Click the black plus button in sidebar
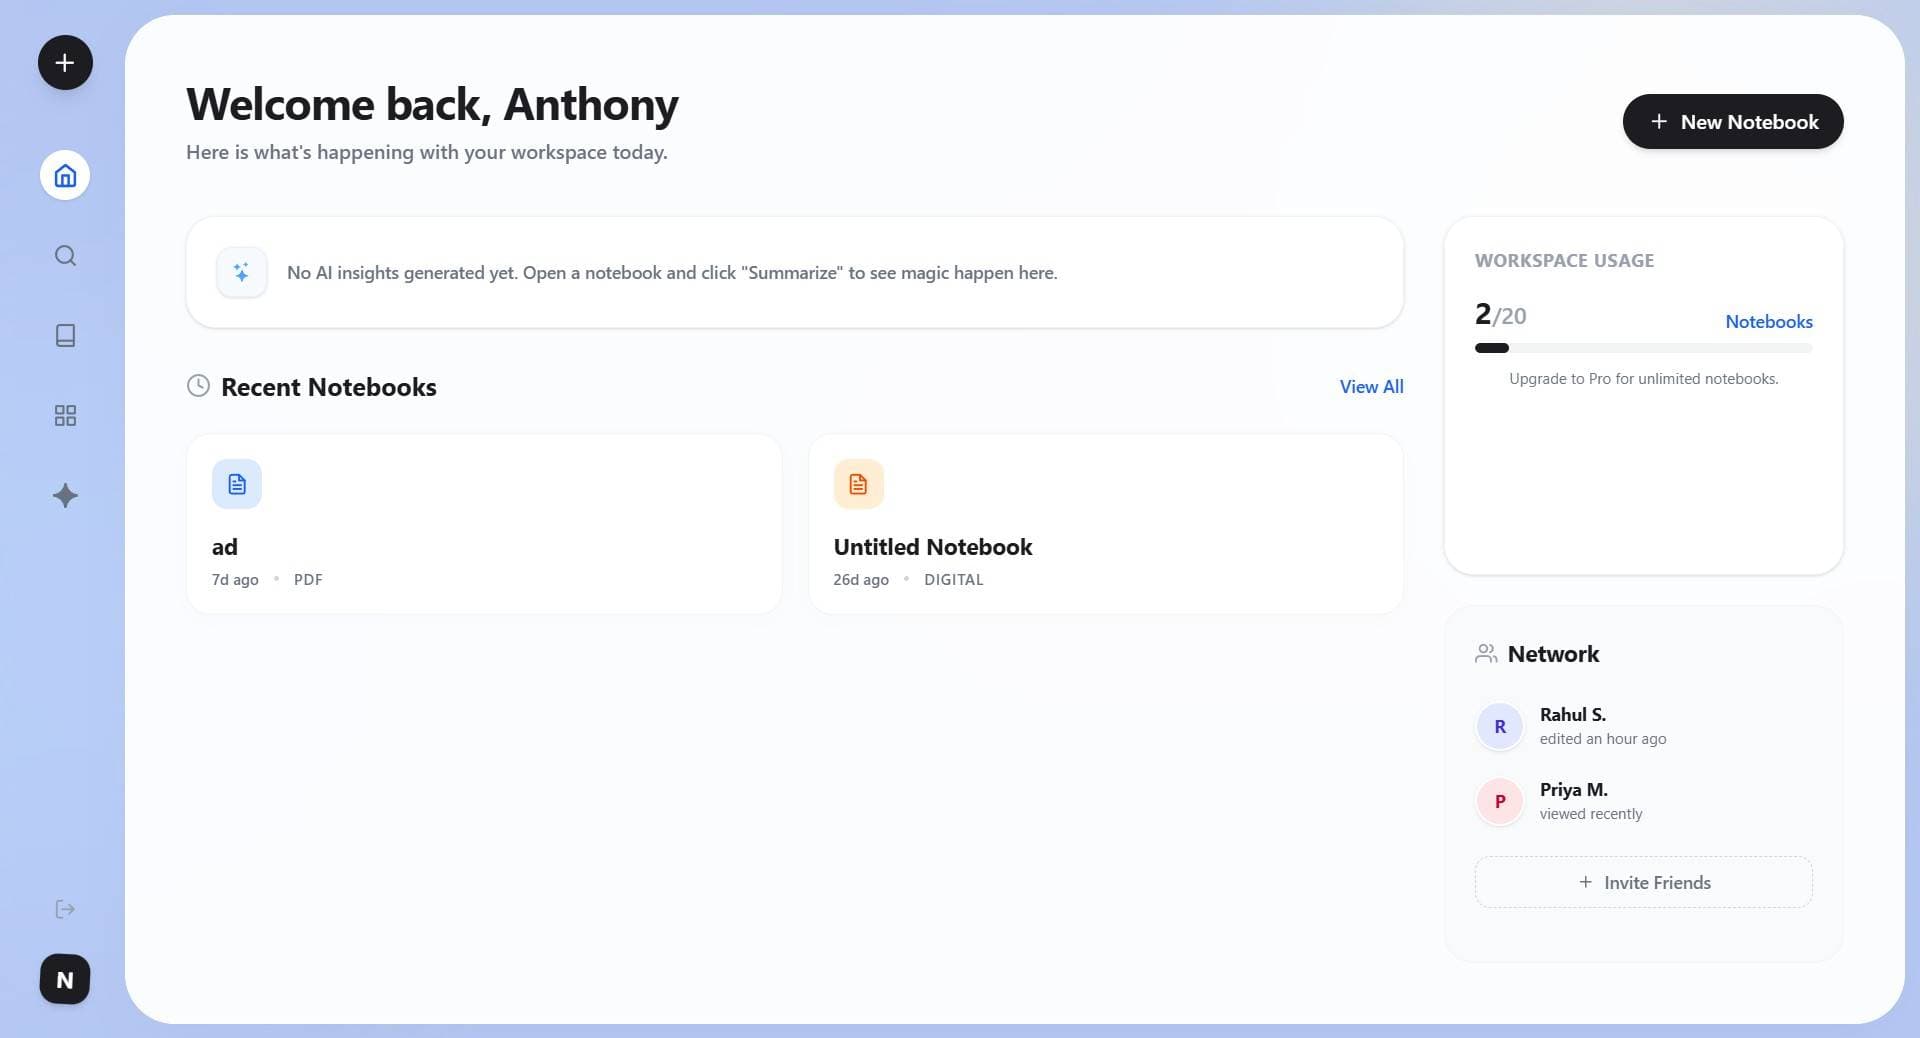The height and width of the screenshot is (1038, 1920). pos(65,63)
